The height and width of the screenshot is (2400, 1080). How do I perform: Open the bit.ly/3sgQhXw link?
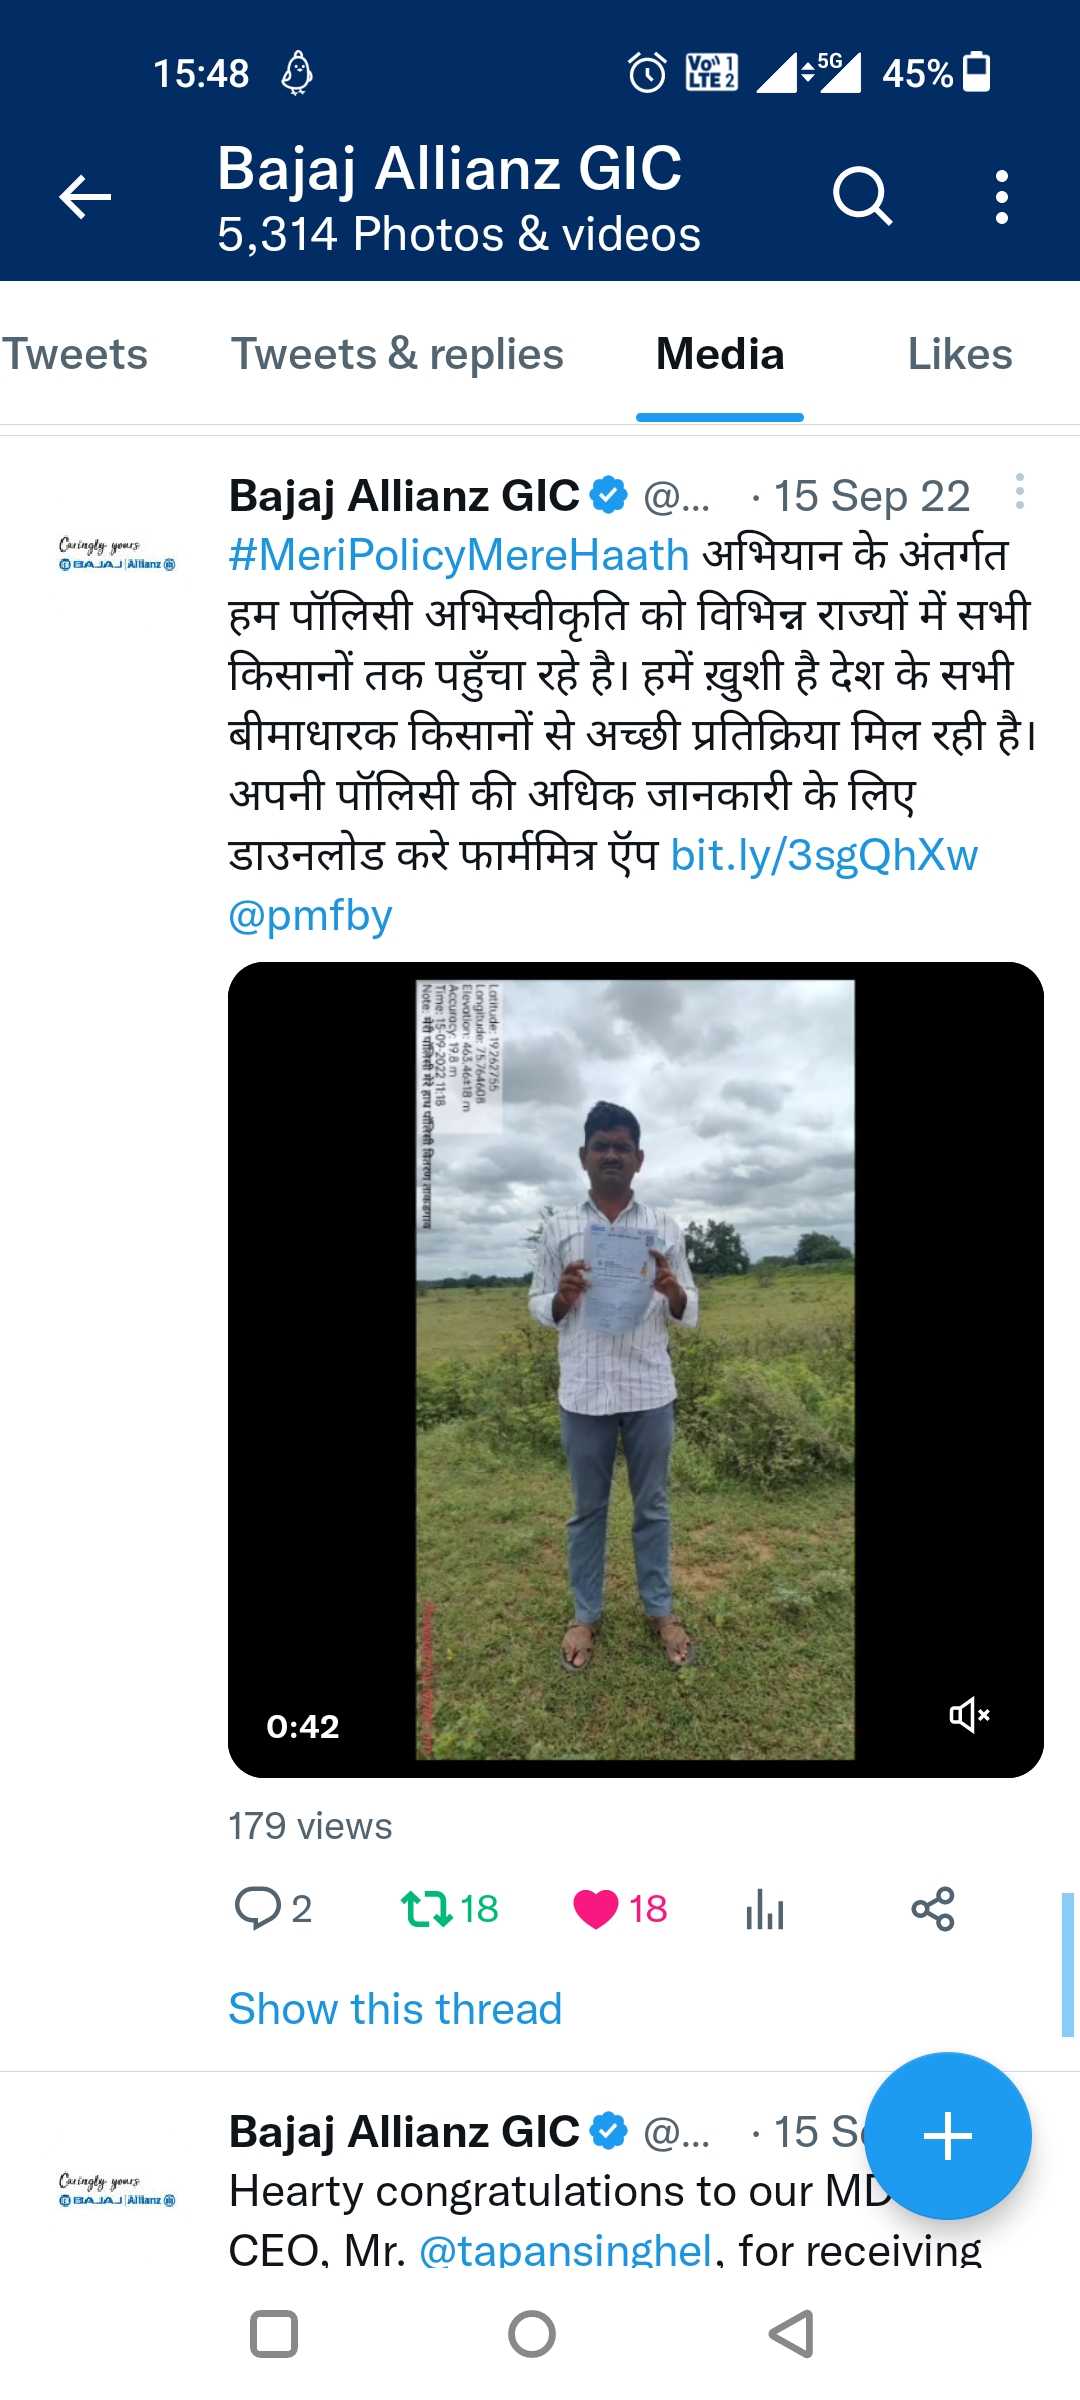click(x=824, y=856)
